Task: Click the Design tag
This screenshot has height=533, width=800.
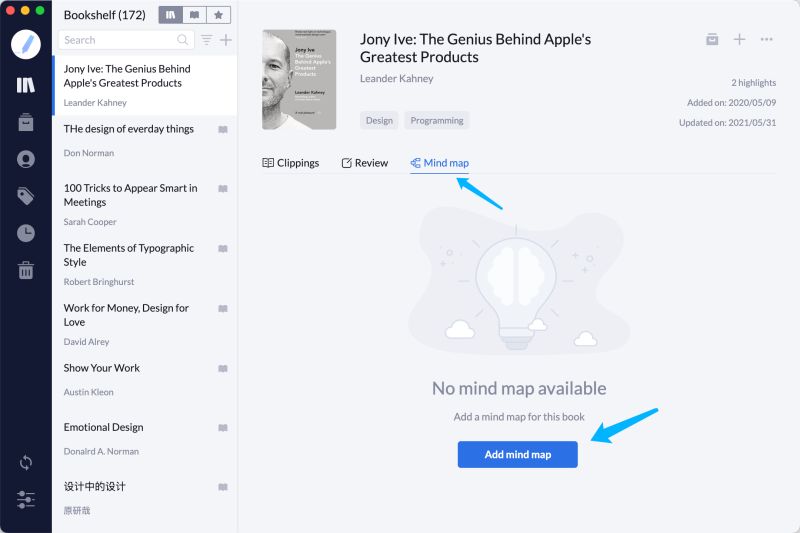Action: [379, 120]
